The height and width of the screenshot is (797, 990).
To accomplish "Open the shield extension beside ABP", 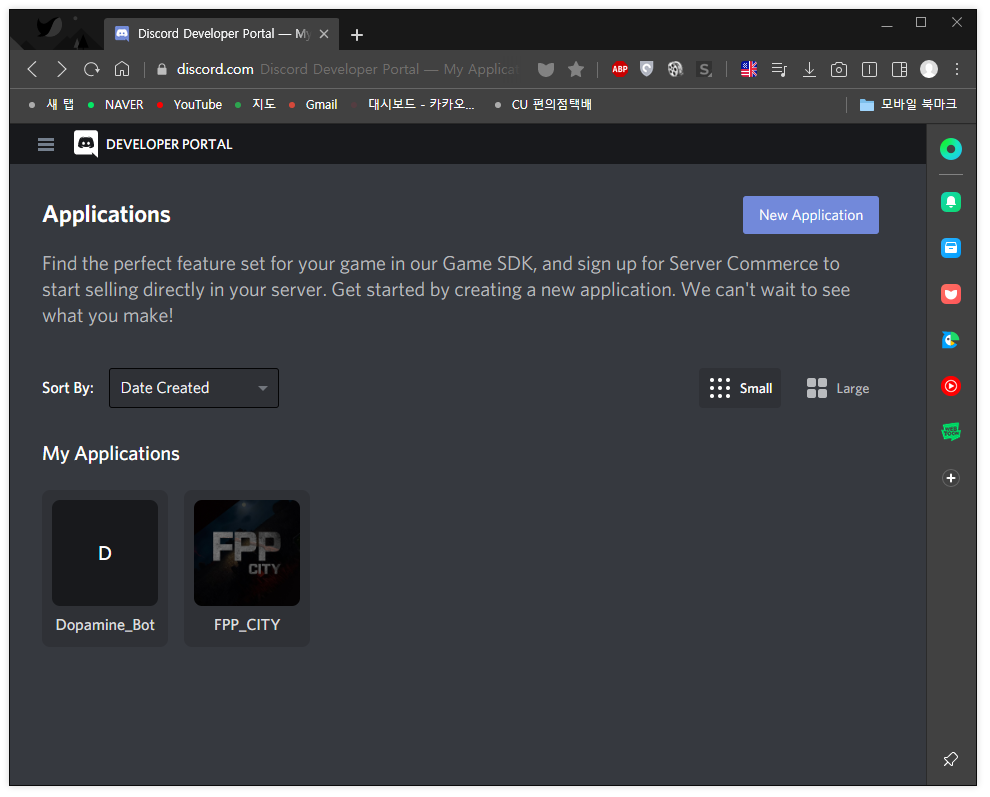I will [647, 69].
